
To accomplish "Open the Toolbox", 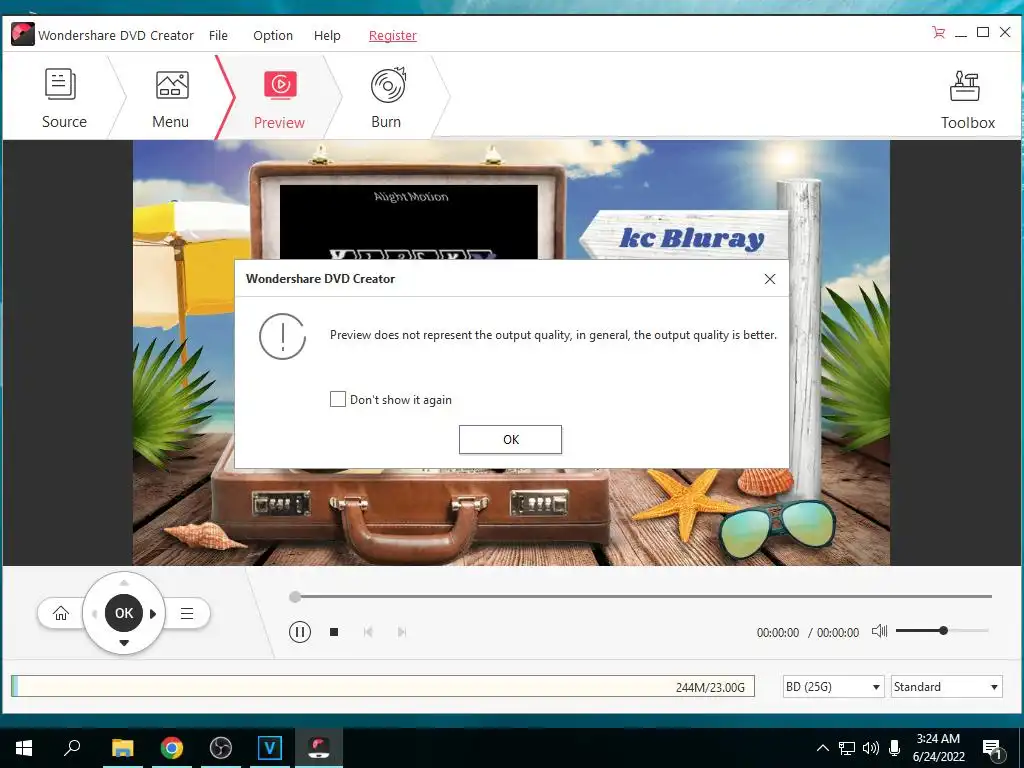I will click(x=967, y=100).
